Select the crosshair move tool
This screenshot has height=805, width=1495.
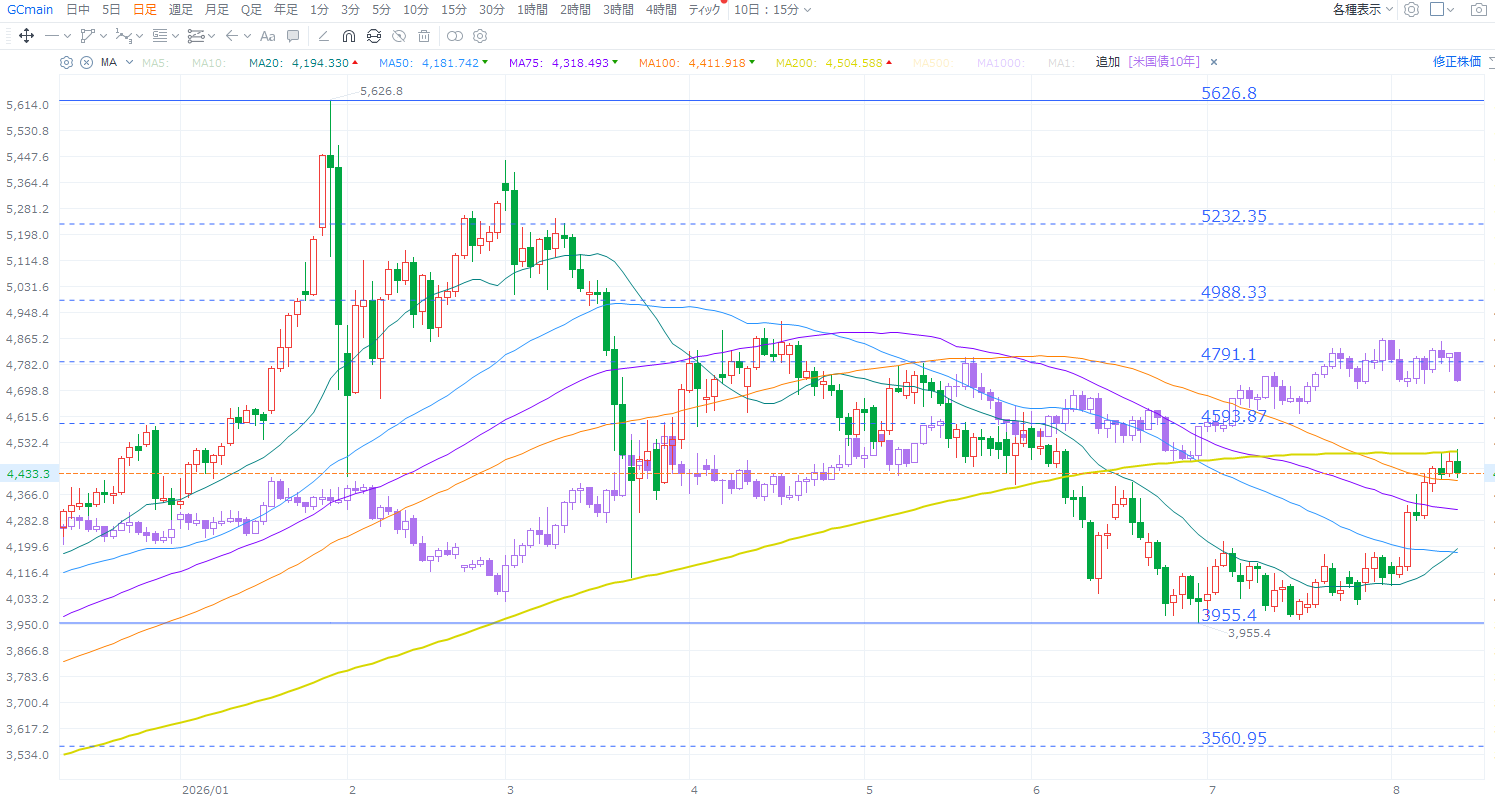coord(26,36)
